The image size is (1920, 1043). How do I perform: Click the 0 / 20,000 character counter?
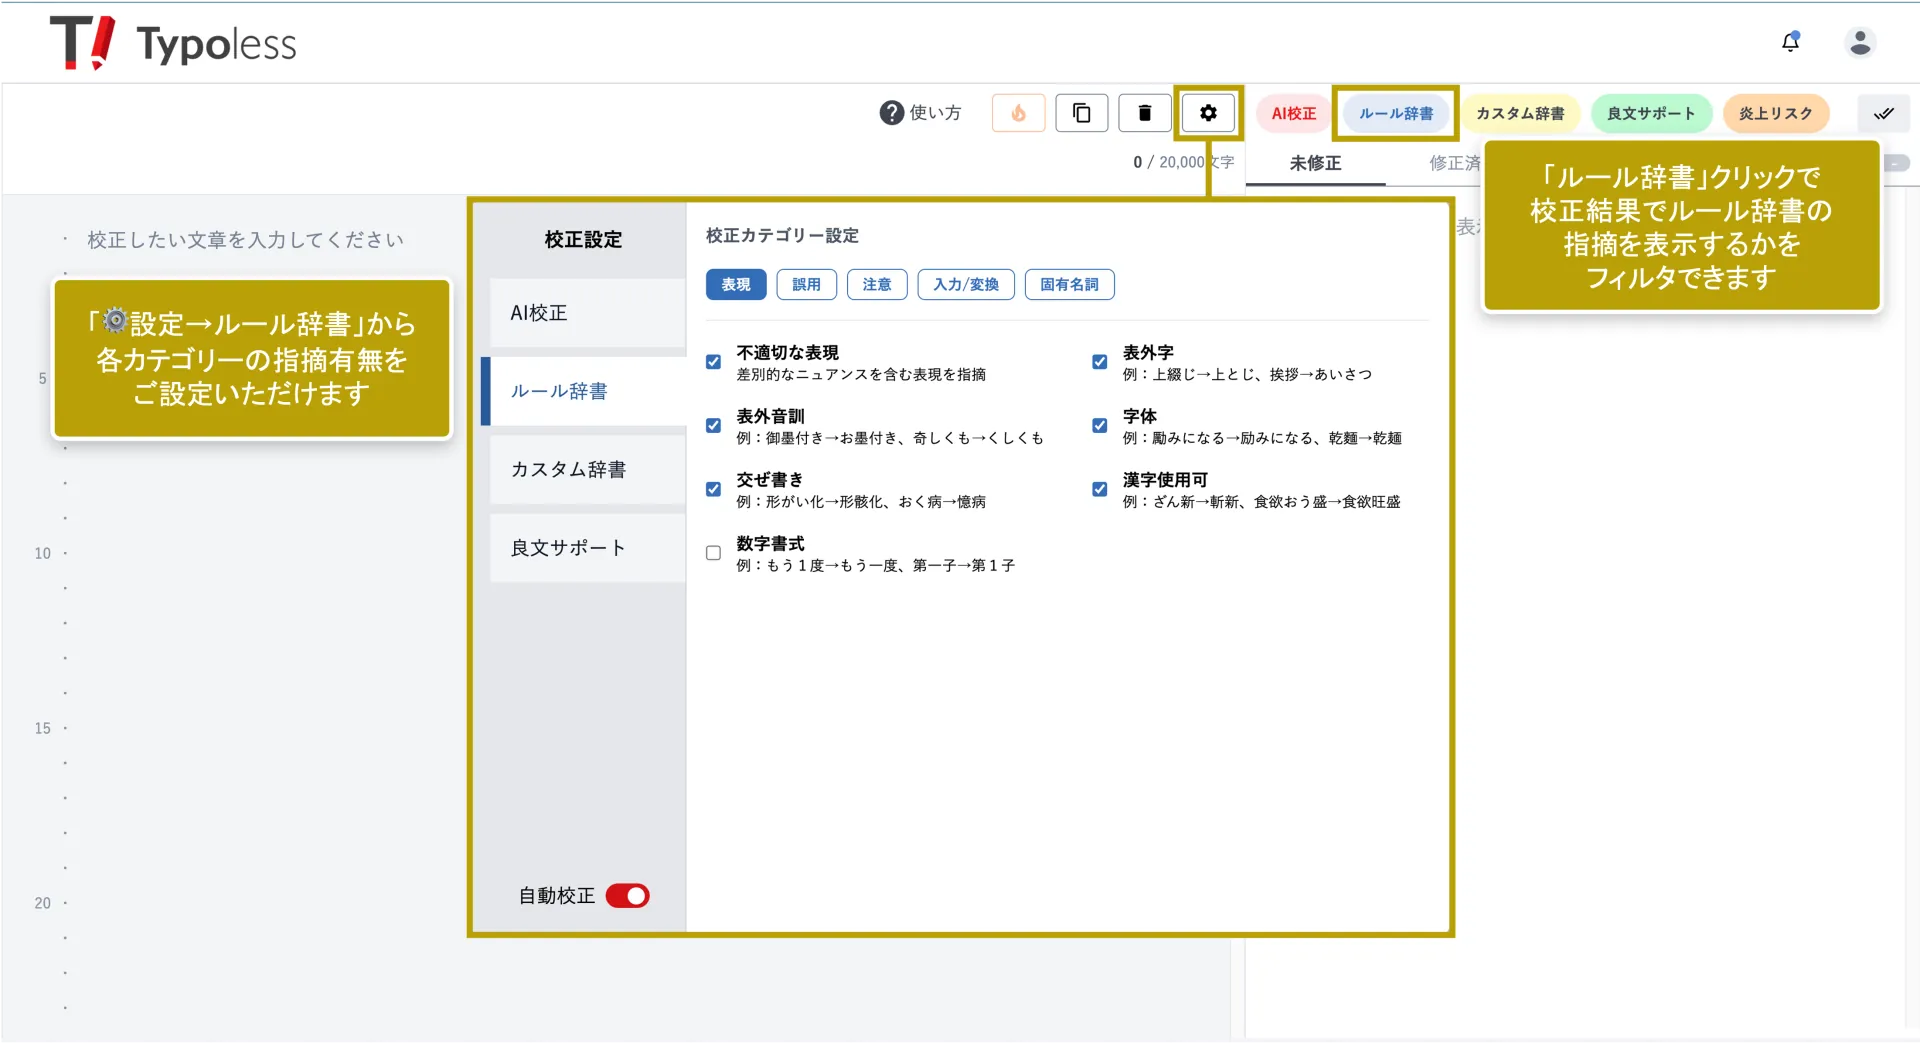(1183, 162)
